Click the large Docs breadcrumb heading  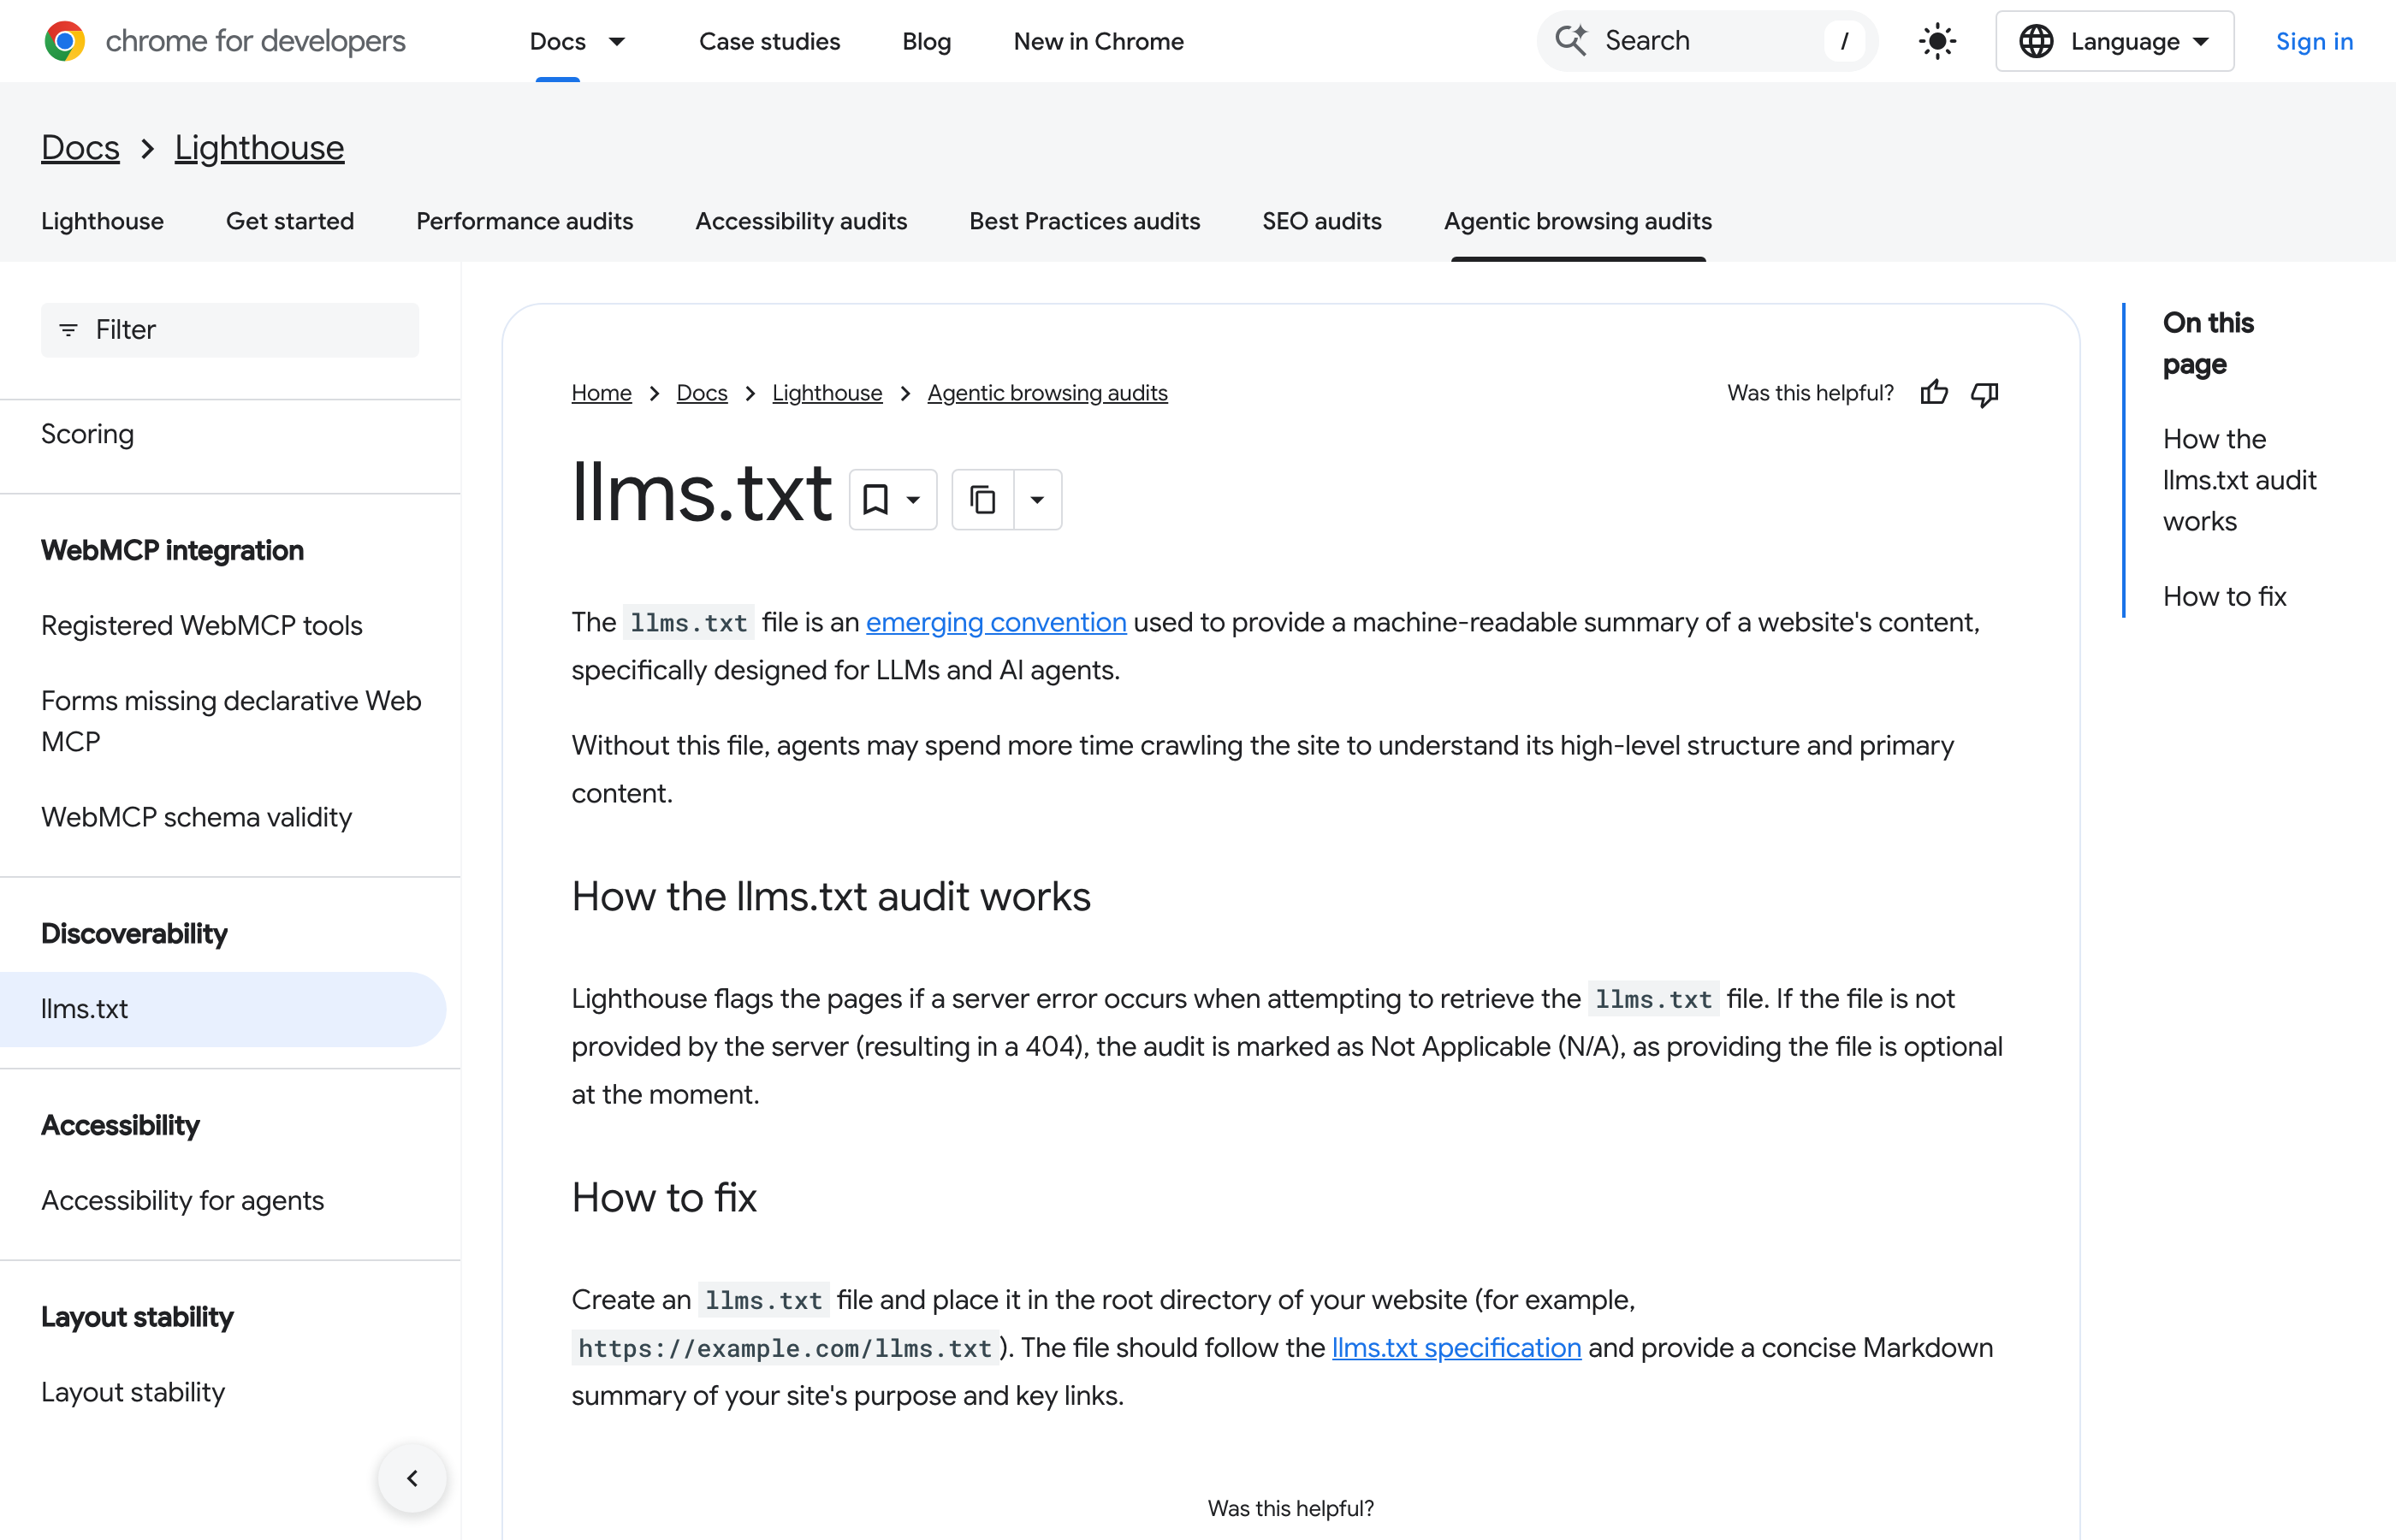(x=80, y=148)
